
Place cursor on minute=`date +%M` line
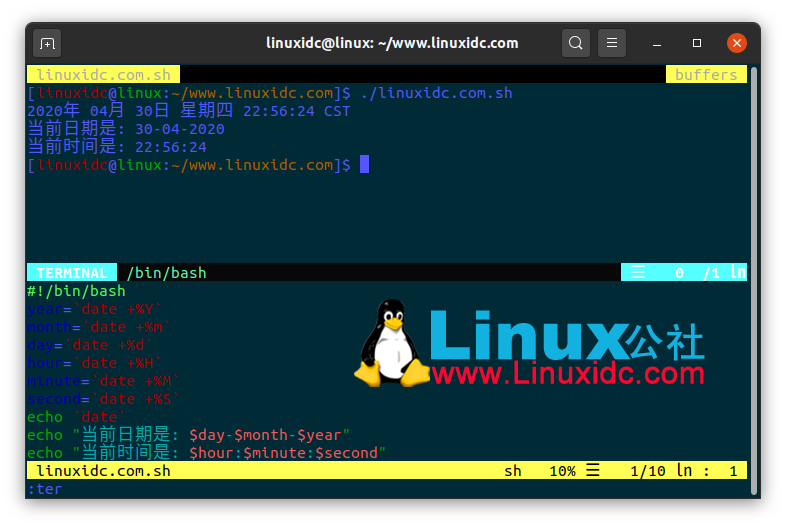103,381
